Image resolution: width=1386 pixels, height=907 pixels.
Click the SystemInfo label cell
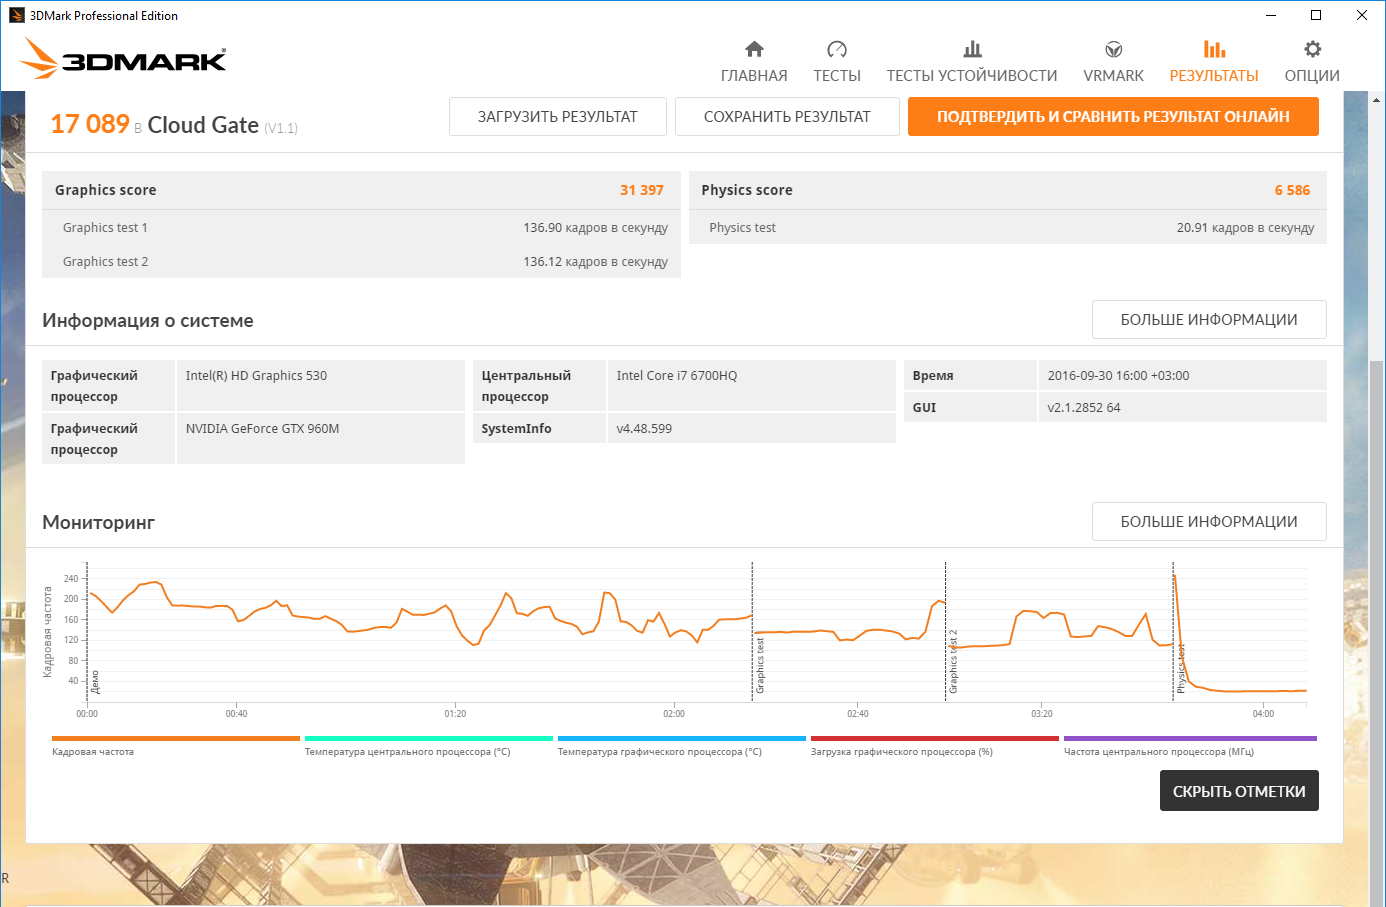point(539,429)
